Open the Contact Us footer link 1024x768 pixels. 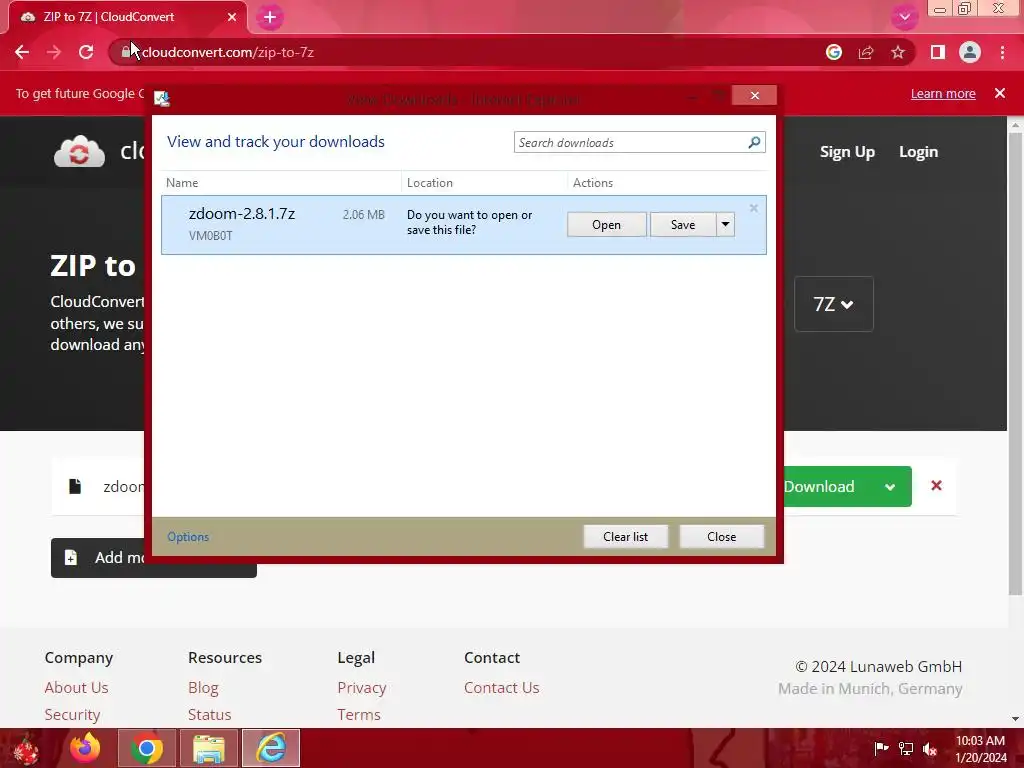point(502,688)
